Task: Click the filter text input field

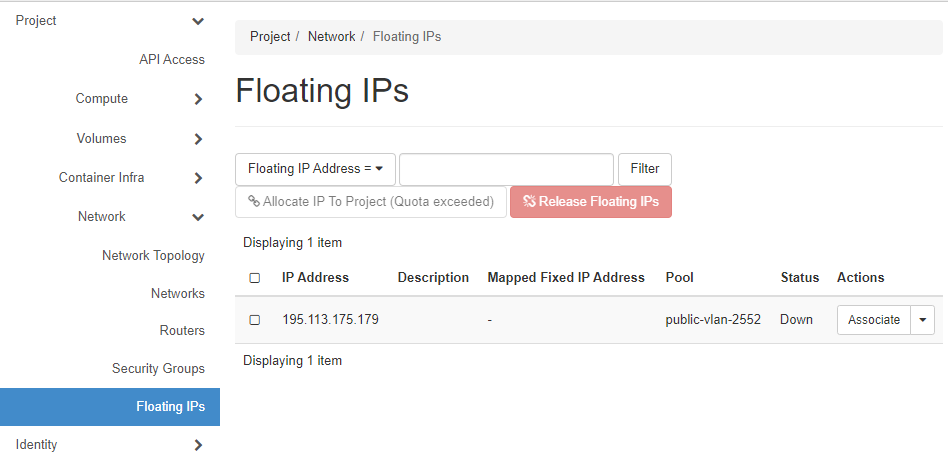Action: coord(506,169)
